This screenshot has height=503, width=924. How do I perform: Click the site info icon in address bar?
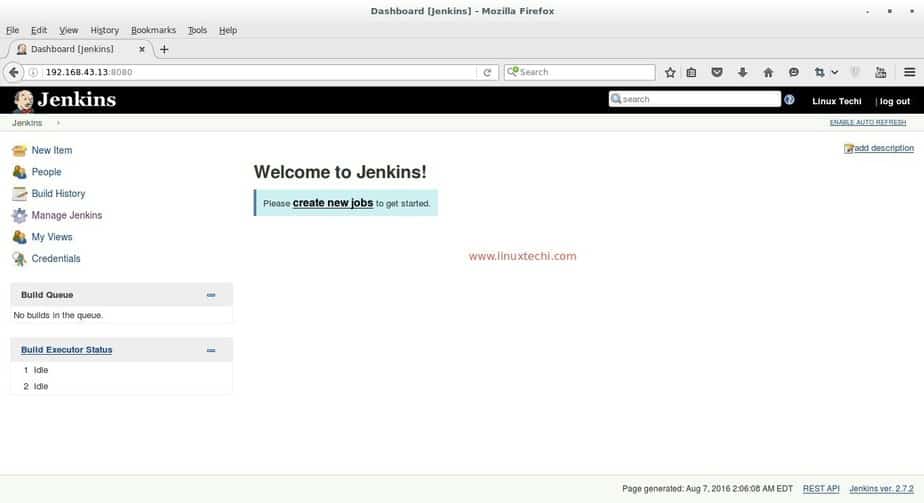point(33,72)
